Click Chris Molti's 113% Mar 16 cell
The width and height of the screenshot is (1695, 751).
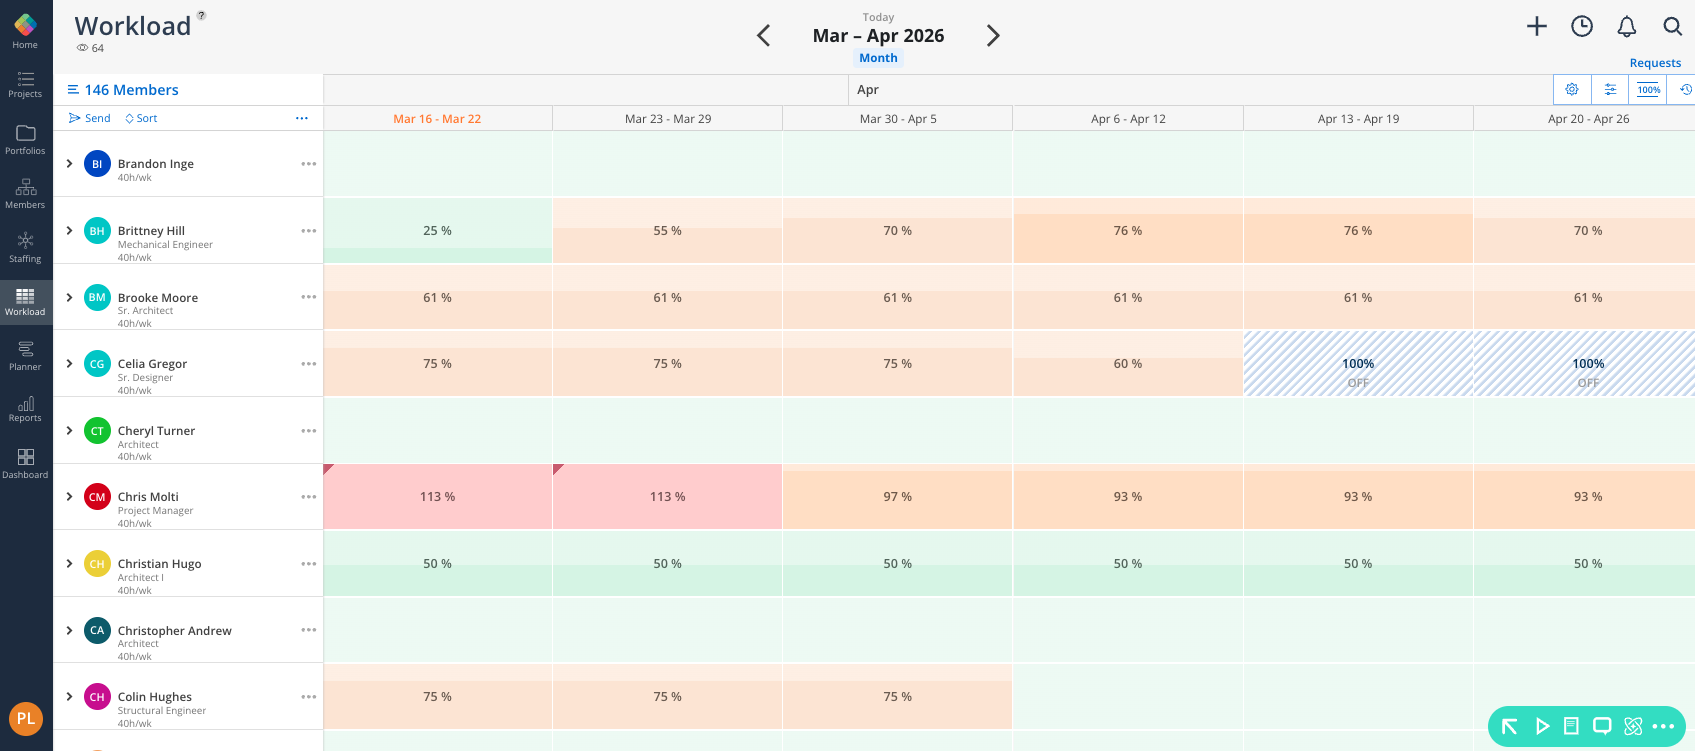437,497
